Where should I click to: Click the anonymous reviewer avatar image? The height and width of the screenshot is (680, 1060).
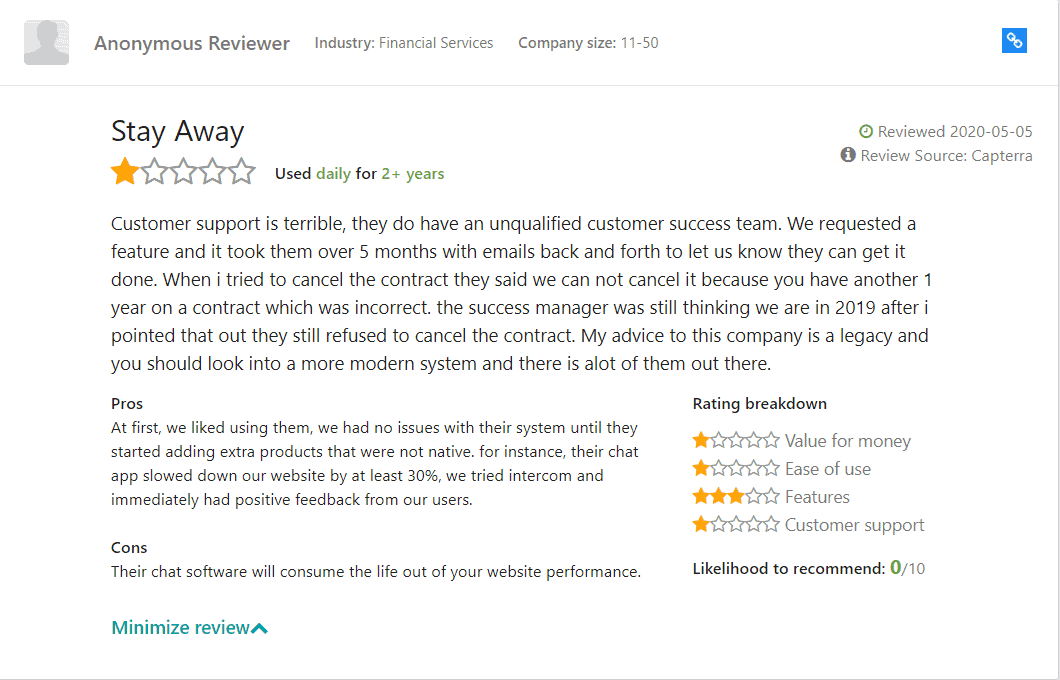(x=47, y=43)
